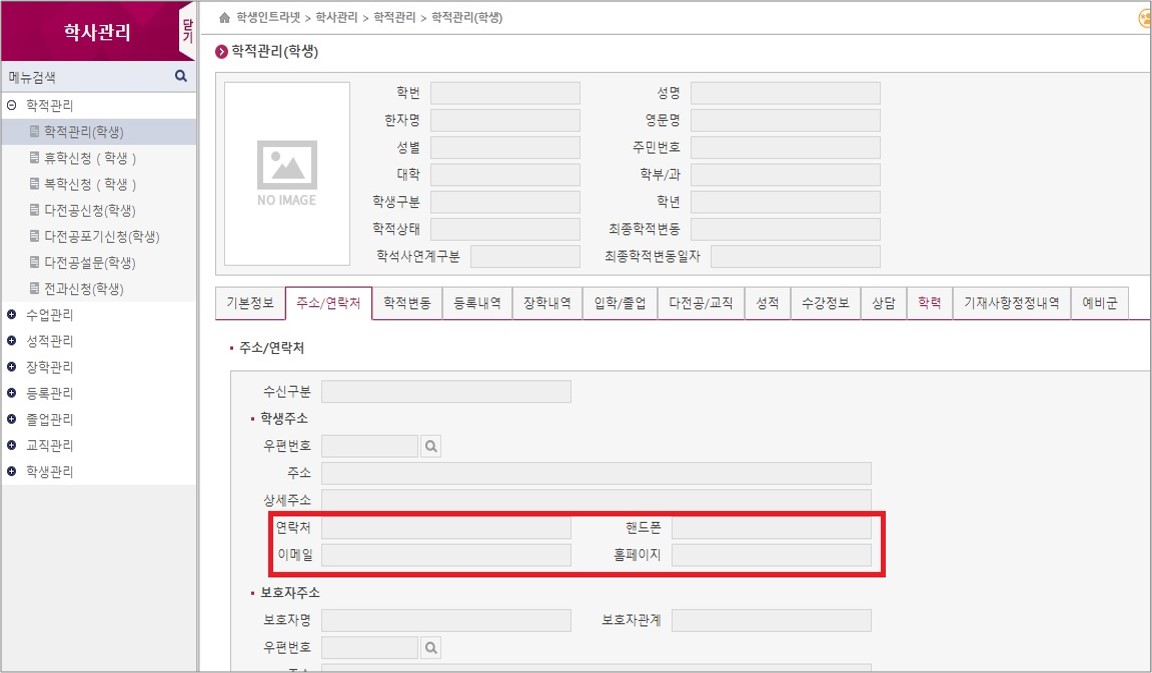Viewport: 1152px width, 673px height.
Task: Click the student address postal code search icon
Action: [x=431, y=446]
